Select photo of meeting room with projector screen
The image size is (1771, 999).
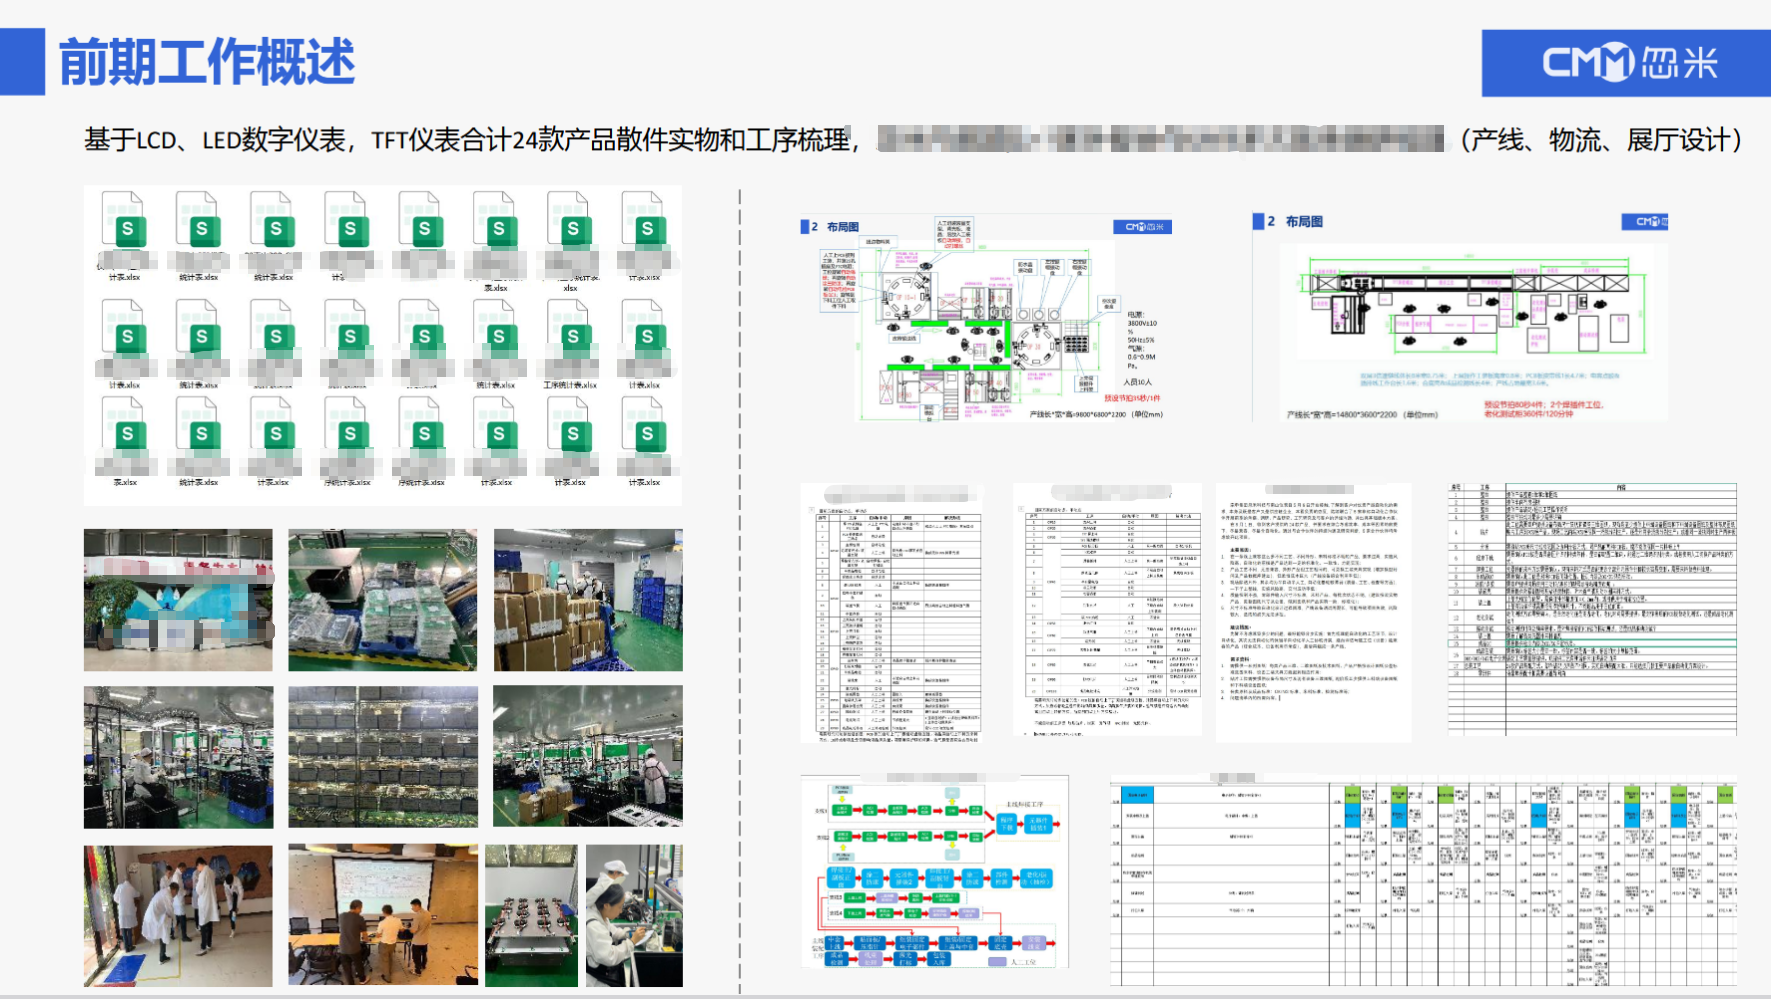pos(383,915)
